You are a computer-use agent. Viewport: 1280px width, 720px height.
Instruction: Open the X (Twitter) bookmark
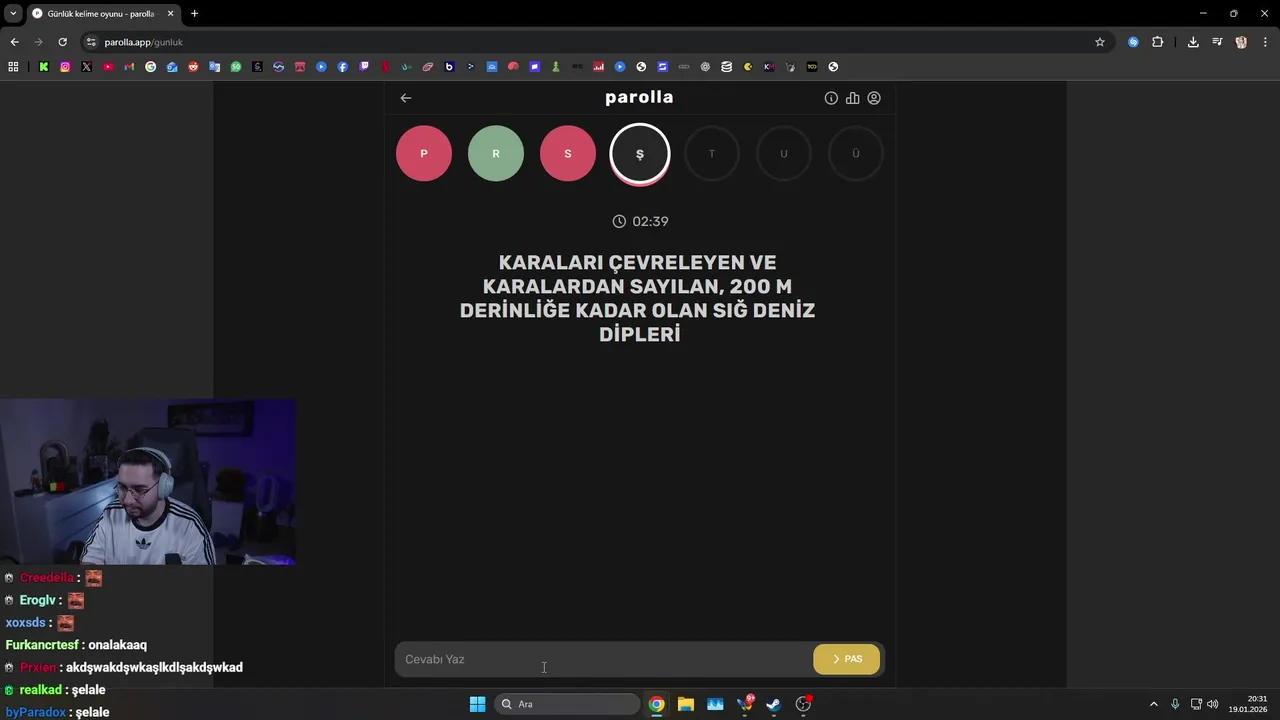[x=86, y=67]
